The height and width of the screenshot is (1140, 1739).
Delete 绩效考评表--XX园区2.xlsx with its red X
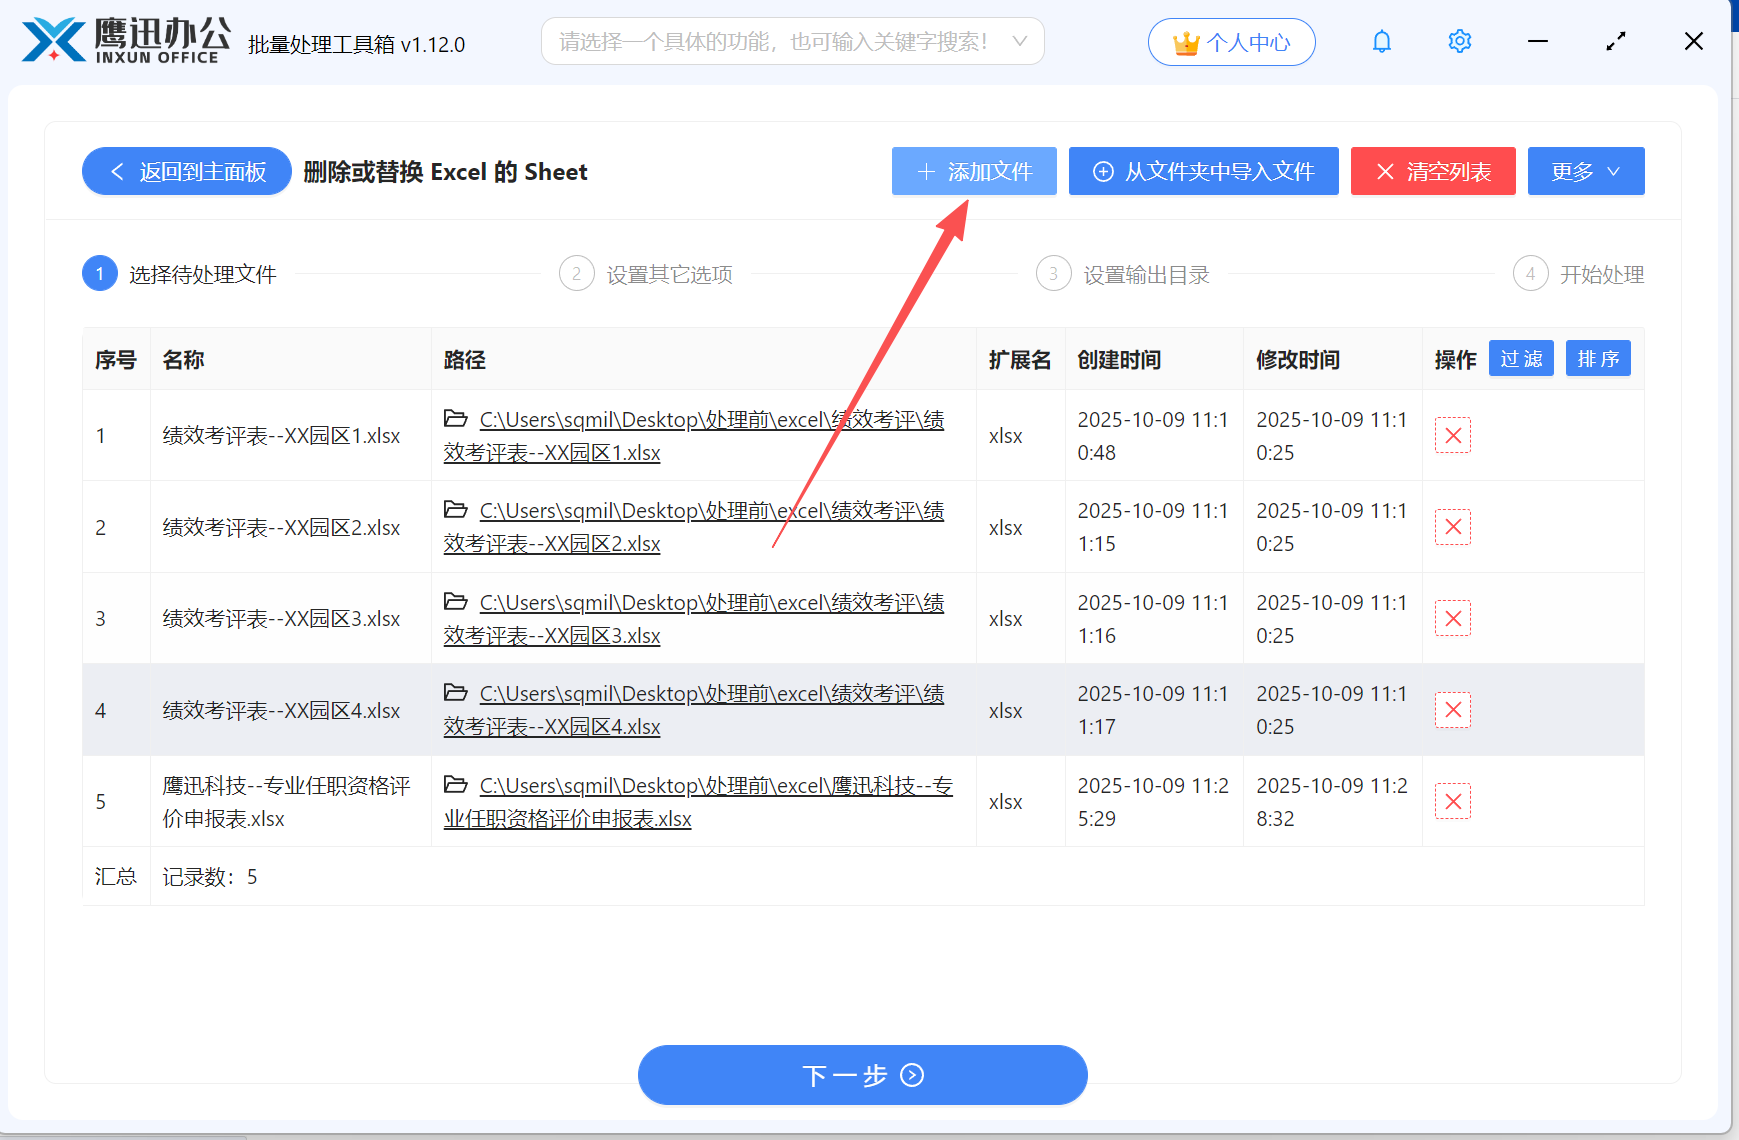(x=1453, y=527)
